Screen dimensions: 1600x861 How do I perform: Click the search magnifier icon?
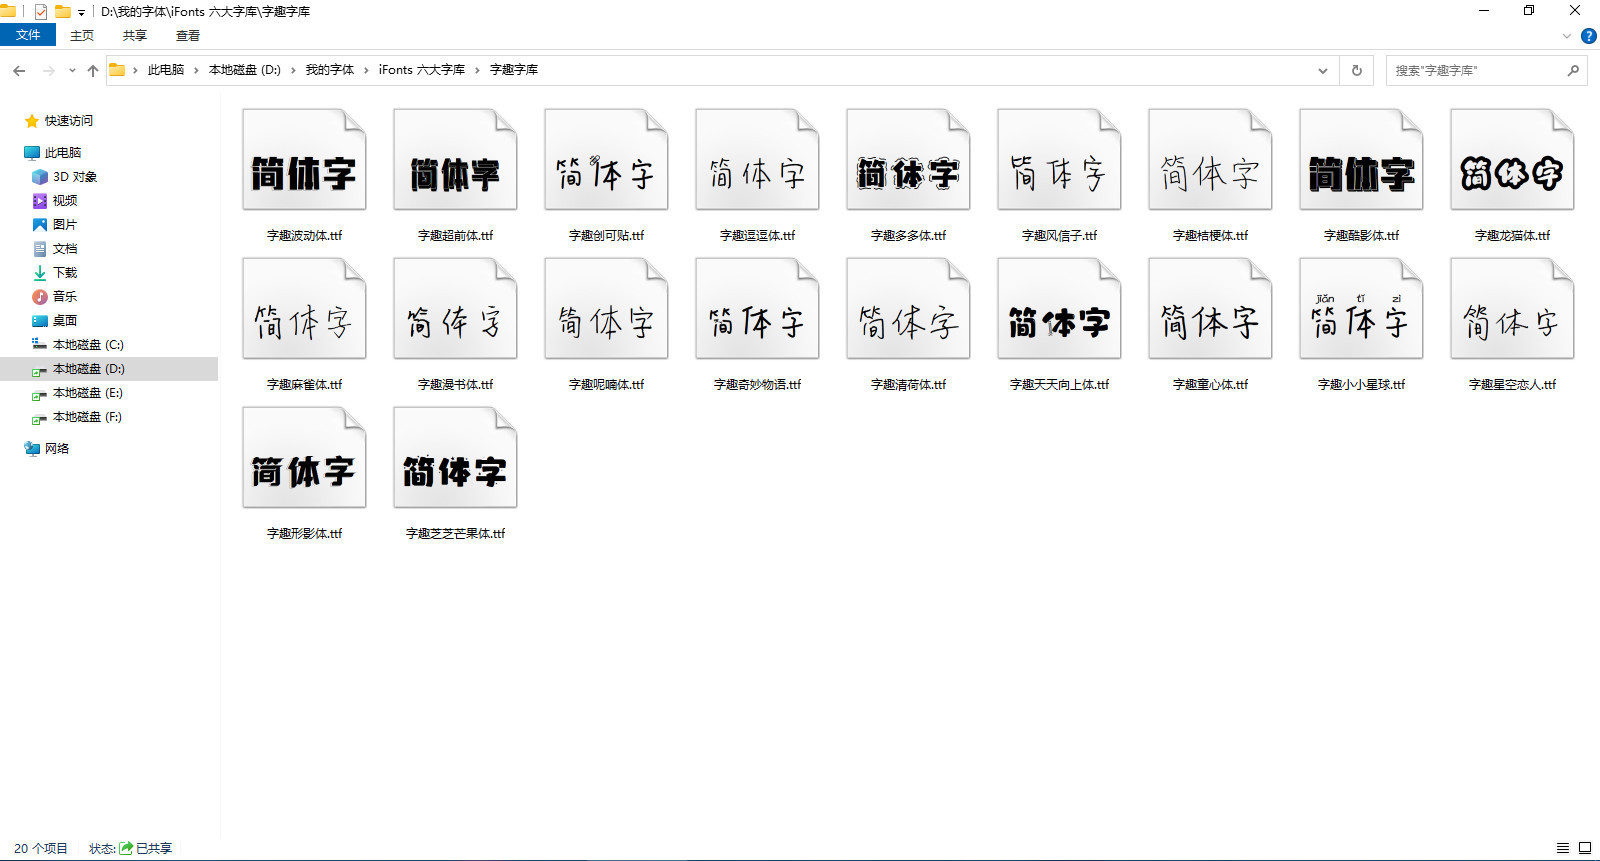pyautogui.click(x=1573, y=70)
